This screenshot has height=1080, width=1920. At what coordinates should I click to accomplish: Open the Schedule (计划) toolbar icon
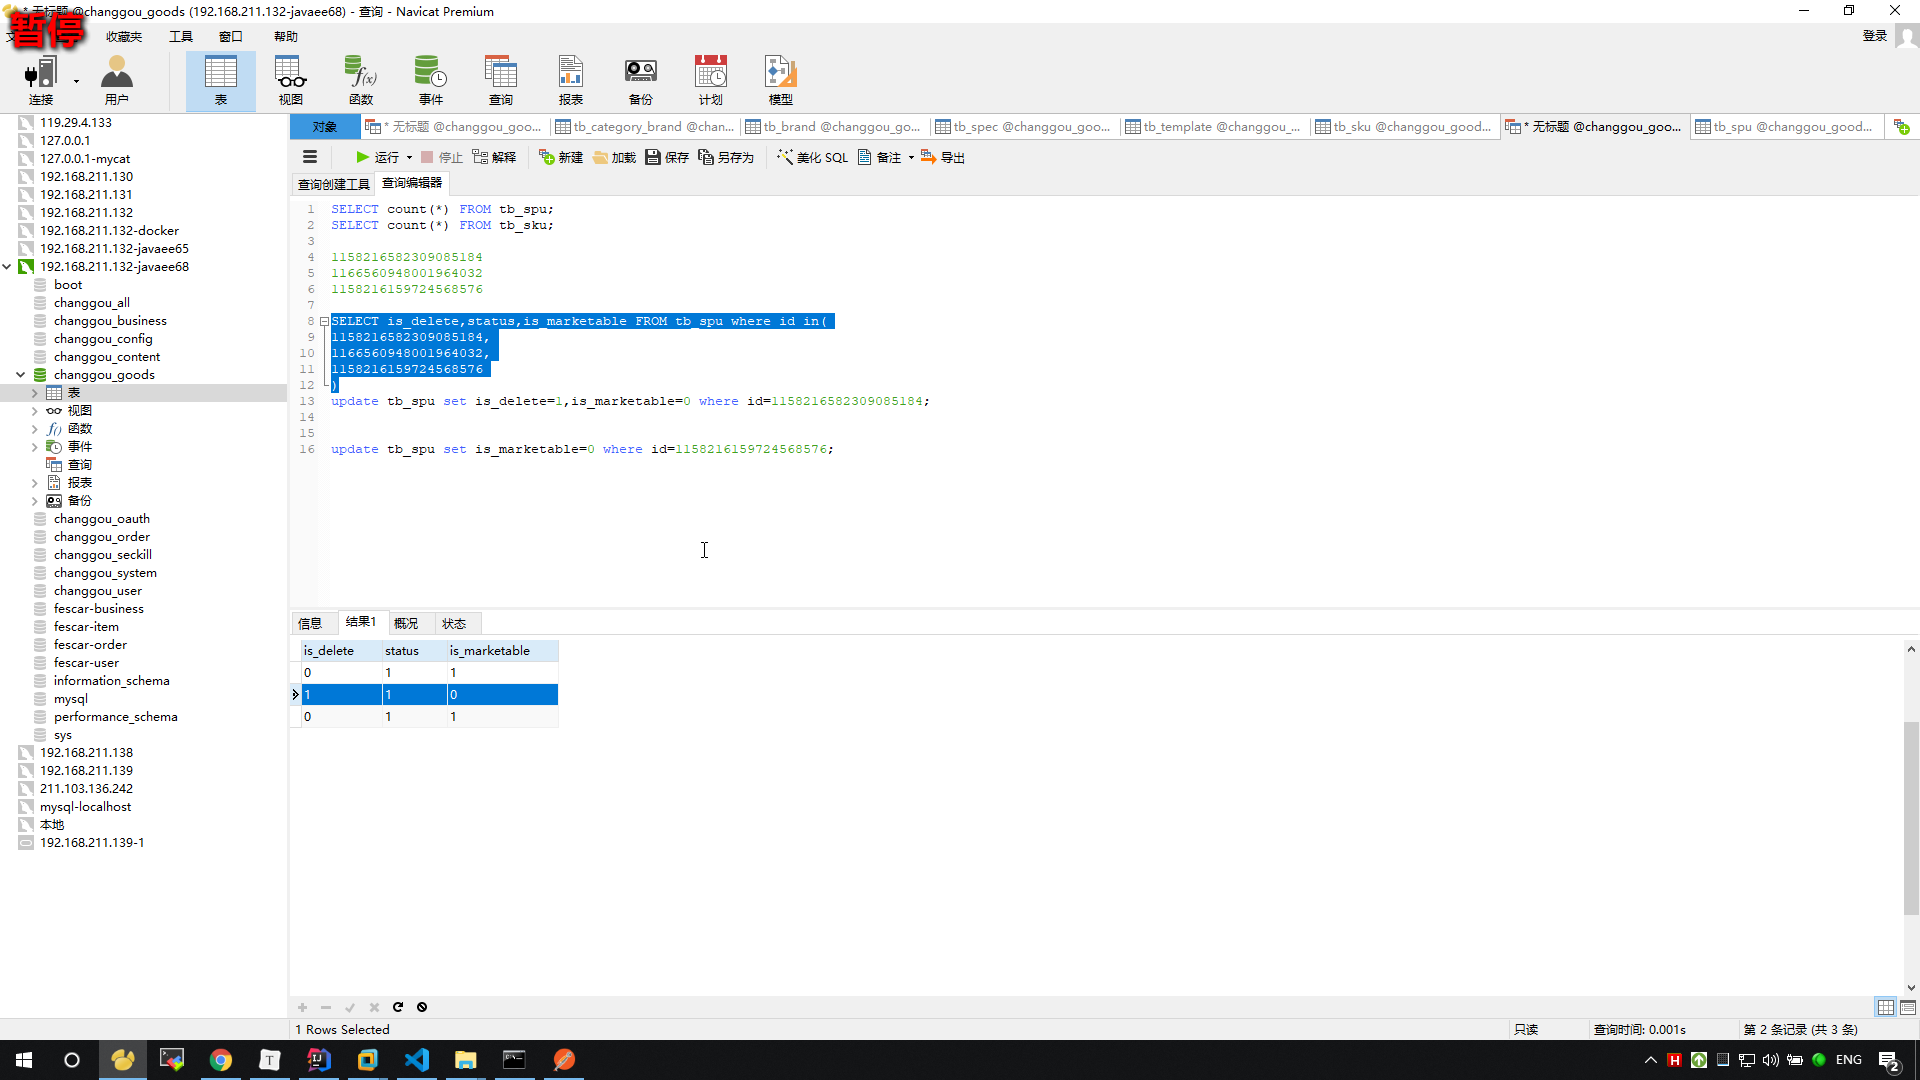[x=711, y=80]
